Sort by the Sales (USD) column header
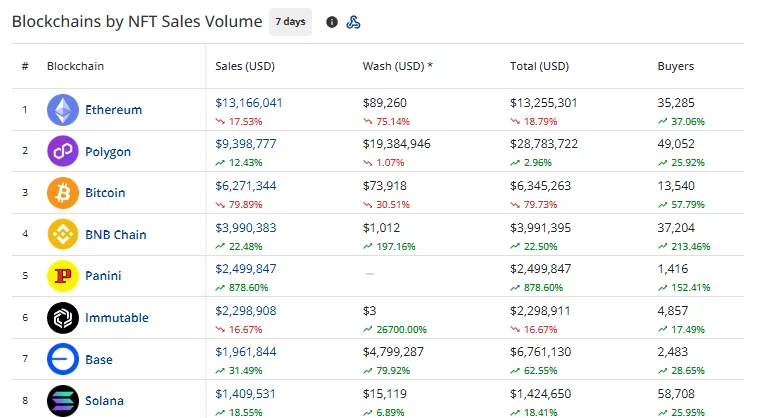This screenshot has height=418, width=775. [x=245, y=66]
